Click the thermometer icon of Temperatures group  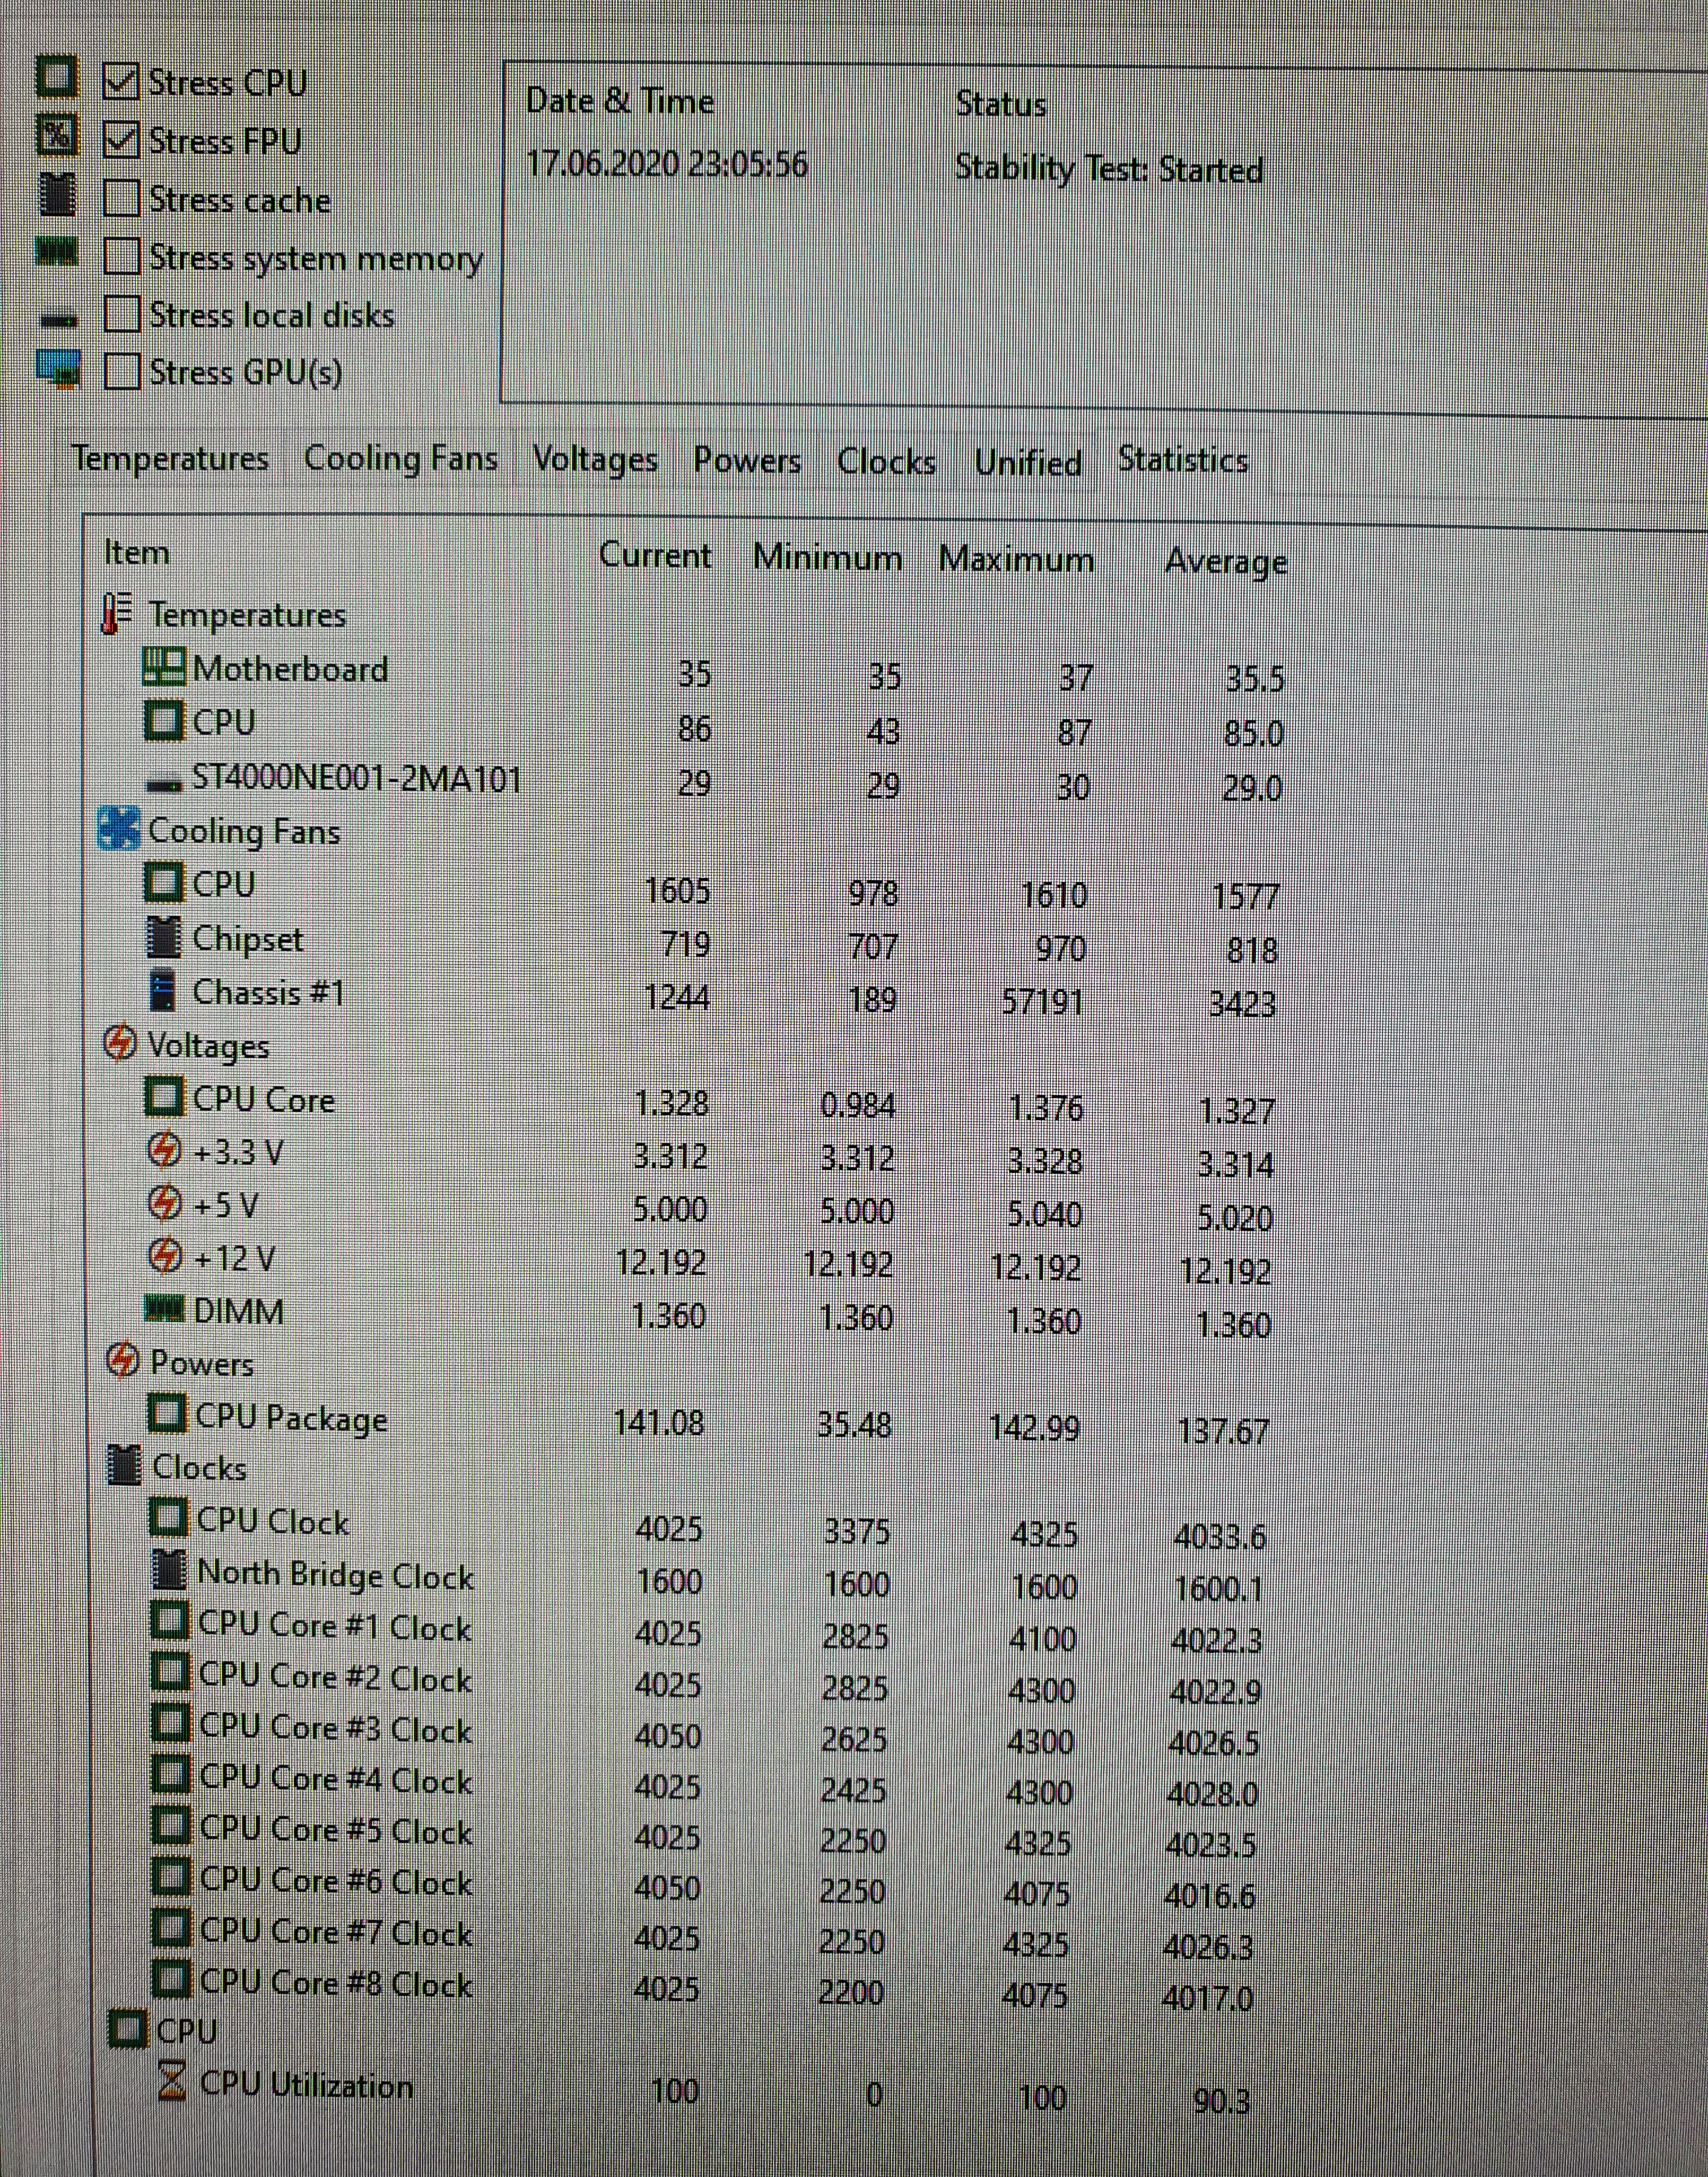(117, 613)
